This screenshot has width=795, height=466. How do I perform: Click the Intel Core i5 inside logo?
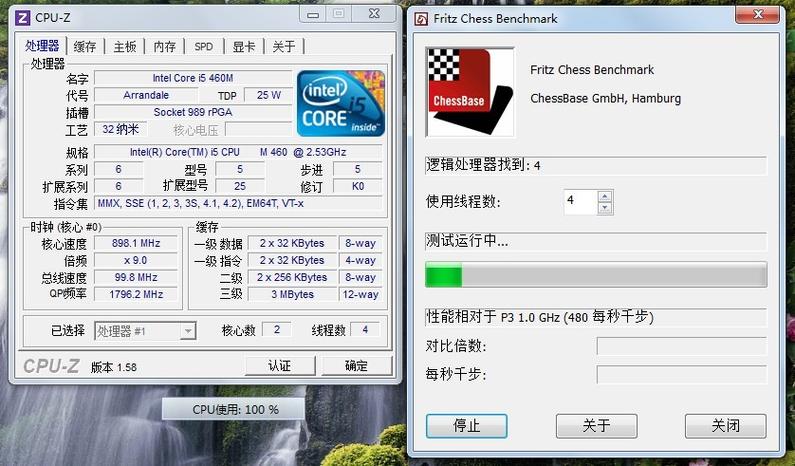(341, 103)
